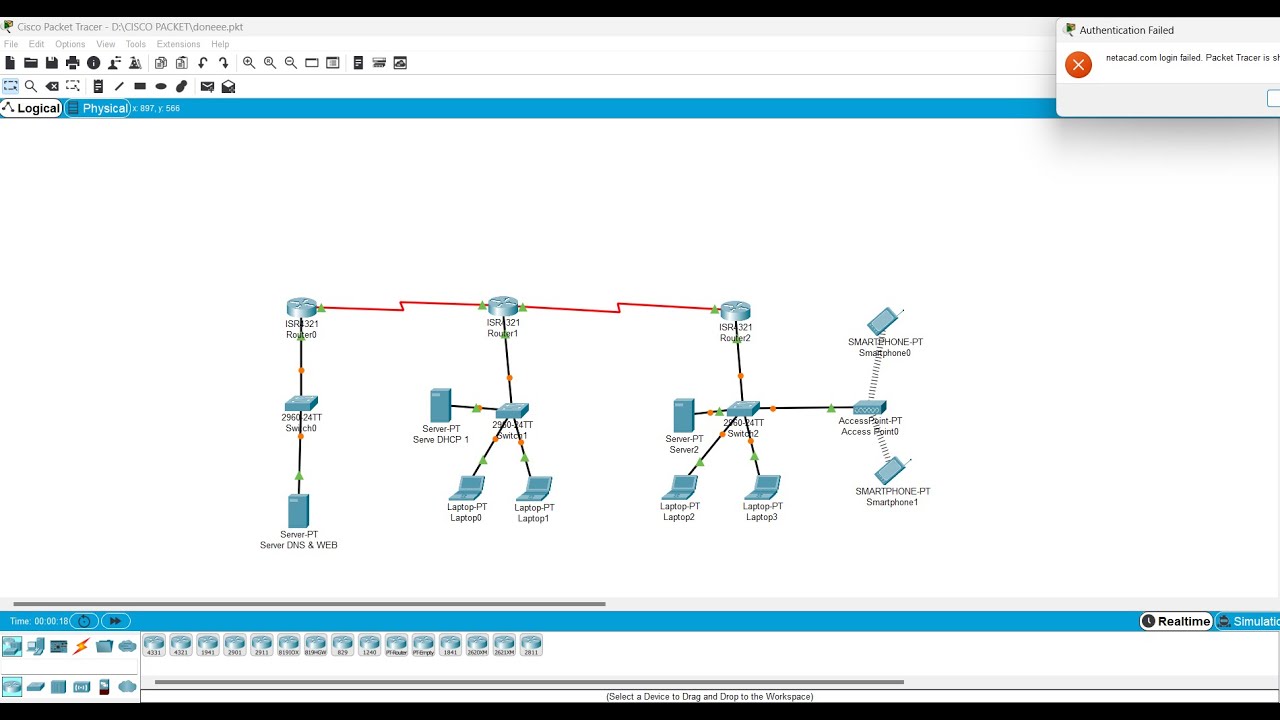
Task: Select Laptop0 in the workspace
Action: click(x=466, y=488)
